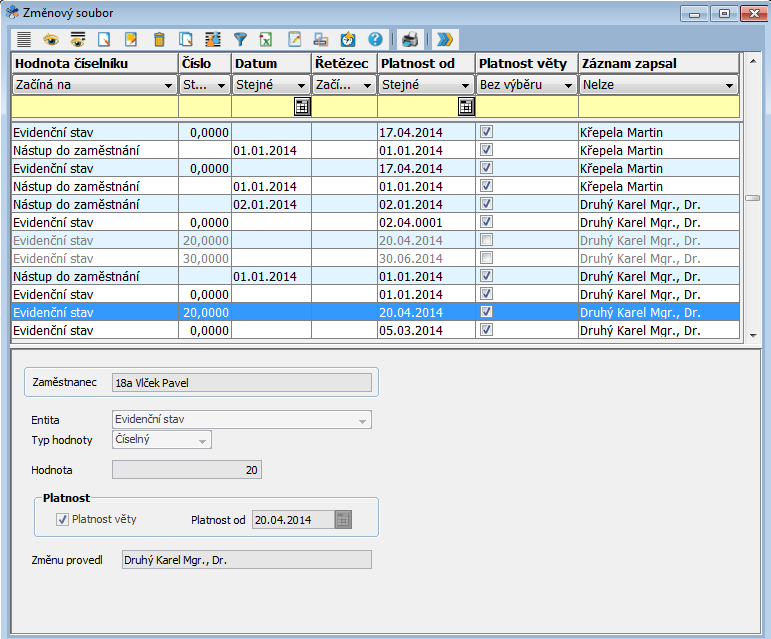The width and height of the screenshot is (771, 639).
Task: Click the Hodnota číselníku yellow filter input
Action: click(95, 107)
